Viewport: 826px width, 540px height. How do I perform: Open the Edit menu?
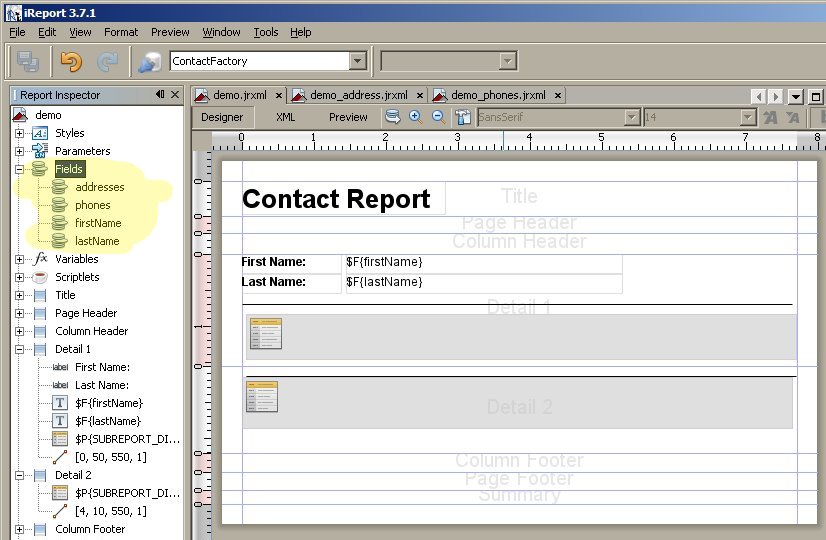click(x=47, y=32)
